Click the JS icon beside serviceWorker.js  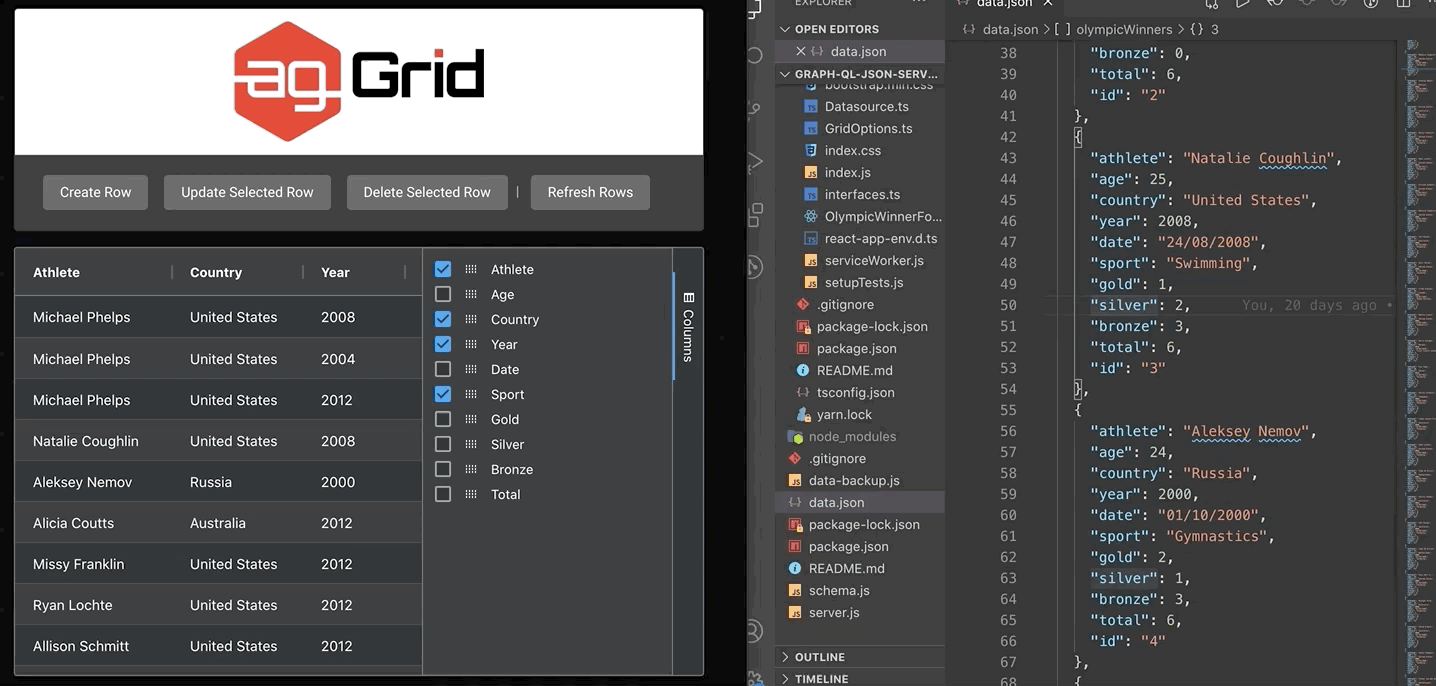coord(811,260)
